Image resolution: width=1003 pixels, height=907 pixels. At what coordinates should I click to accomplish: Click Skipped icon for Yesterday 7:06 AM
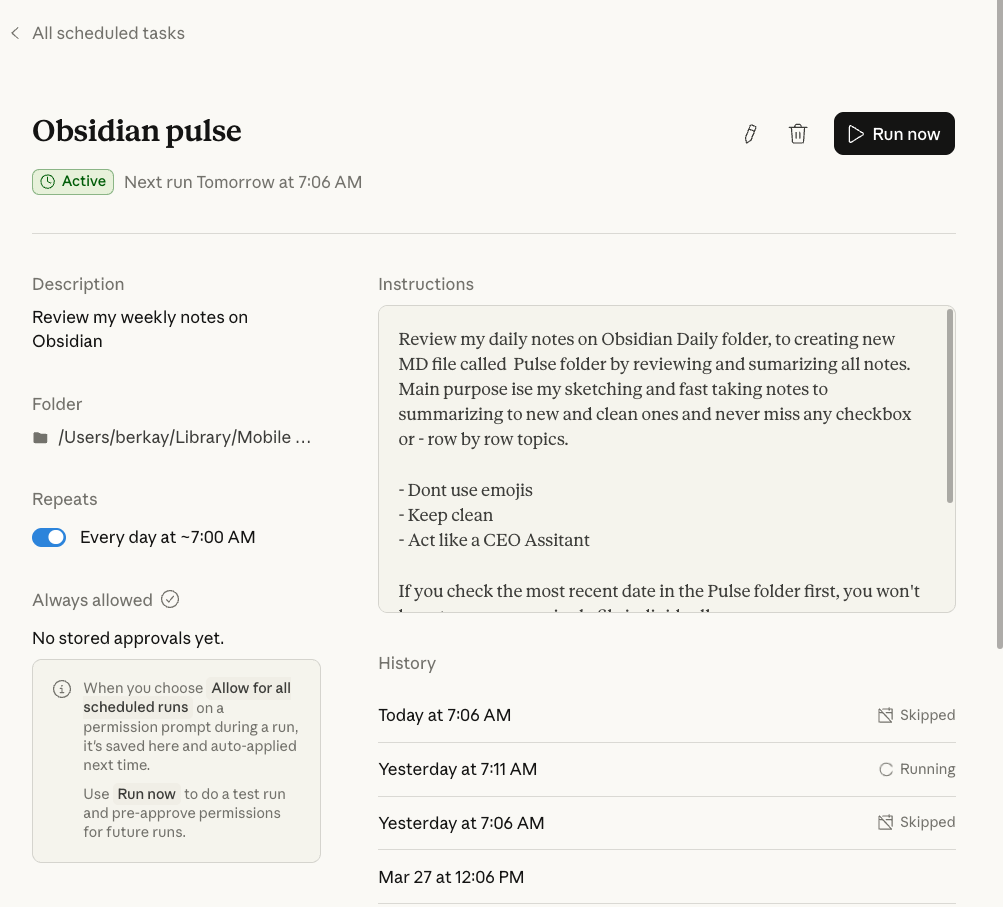point(885,822)
